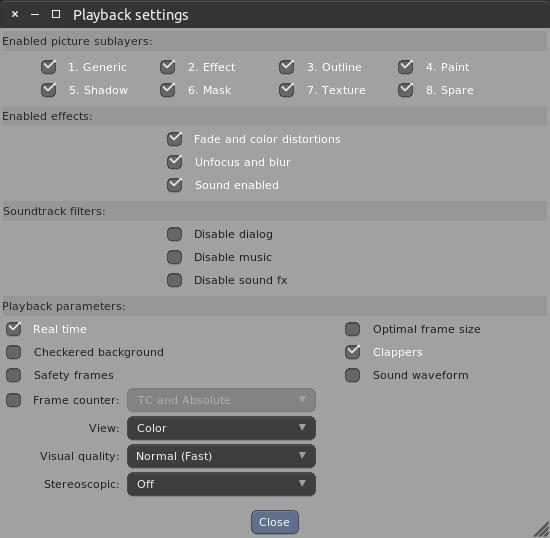Turn off Sound enabled checkbox
550x538 pixels.
point(174,185)
